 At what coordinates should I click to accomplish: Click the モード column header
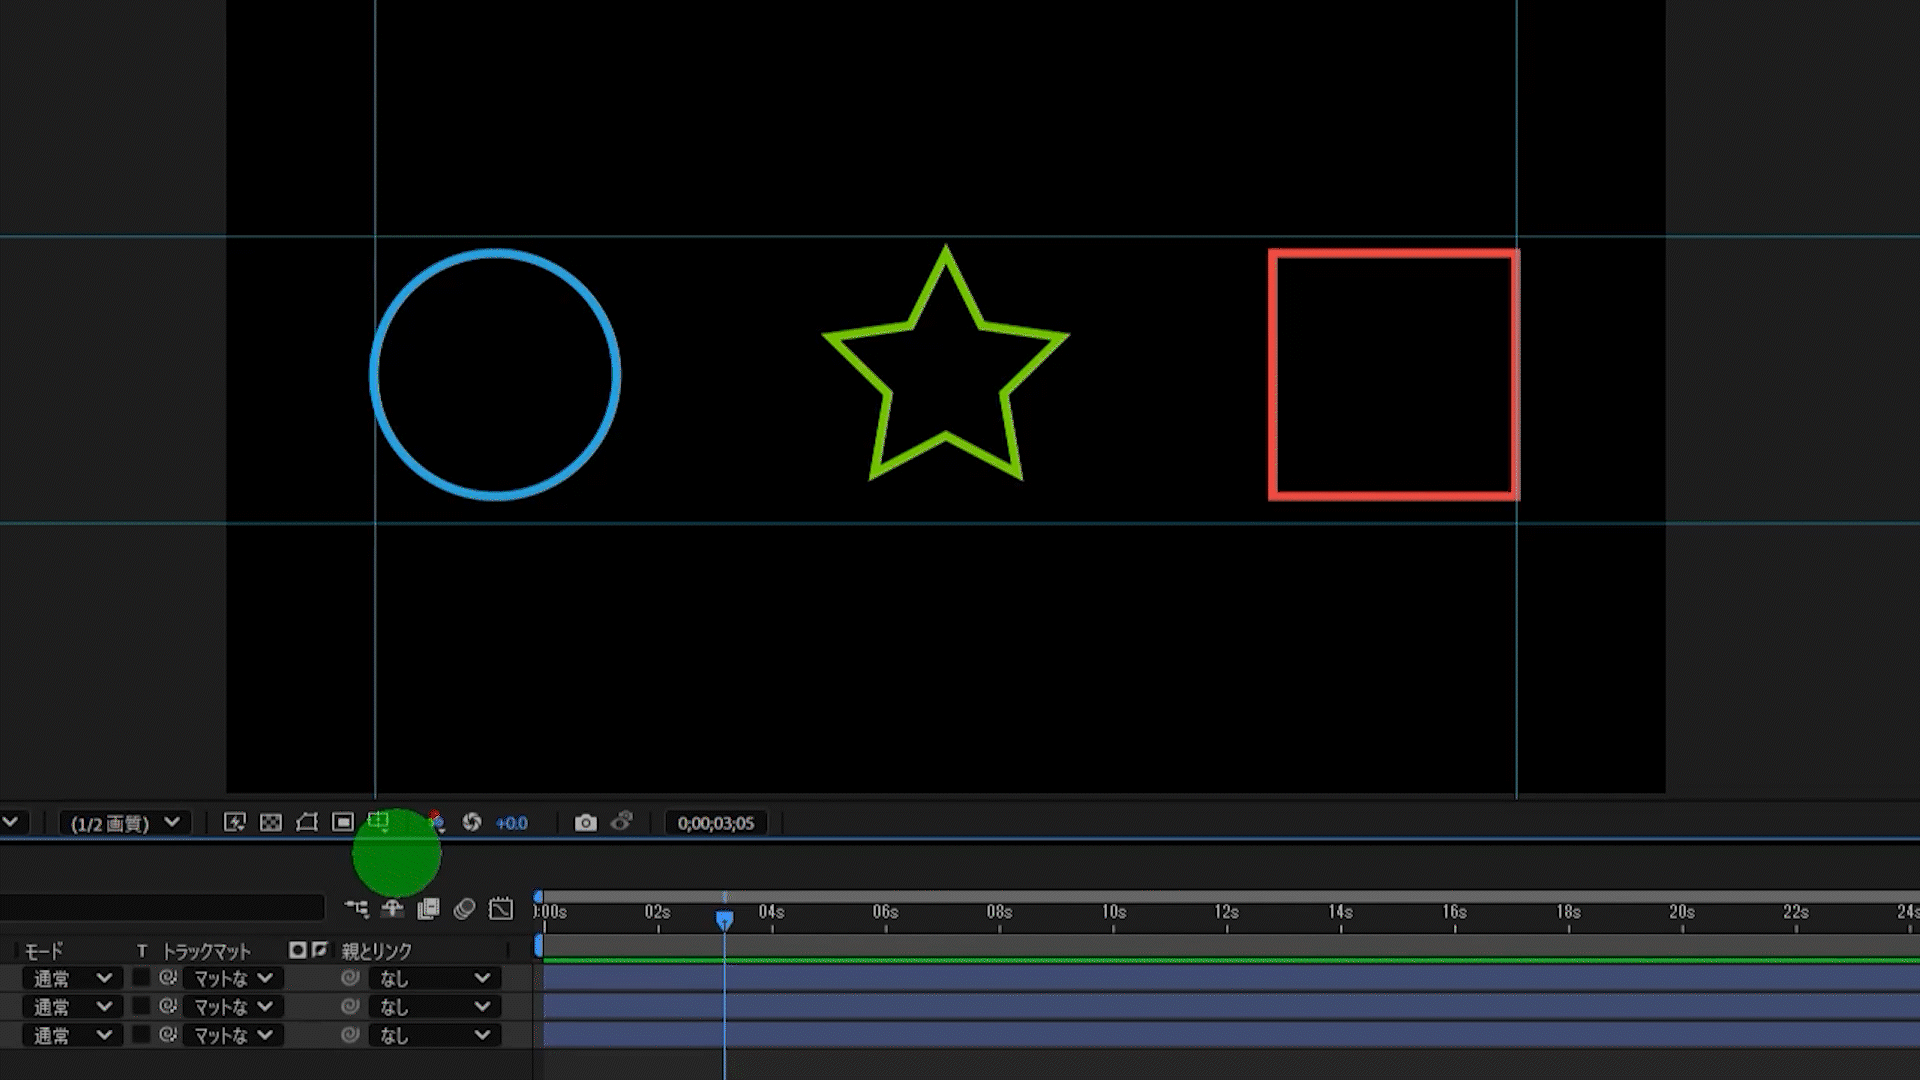coord(44,950)
